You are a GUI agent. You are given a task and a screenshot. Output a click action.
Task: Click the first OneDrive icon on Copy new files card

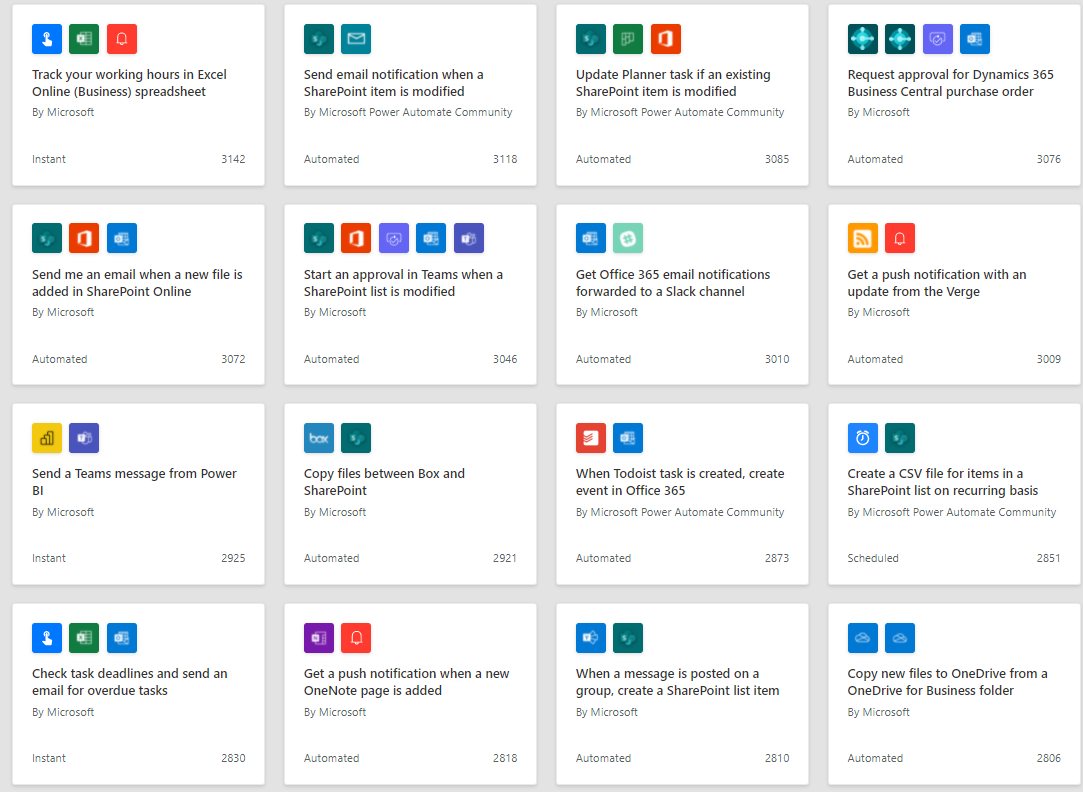tap(863, 638)
